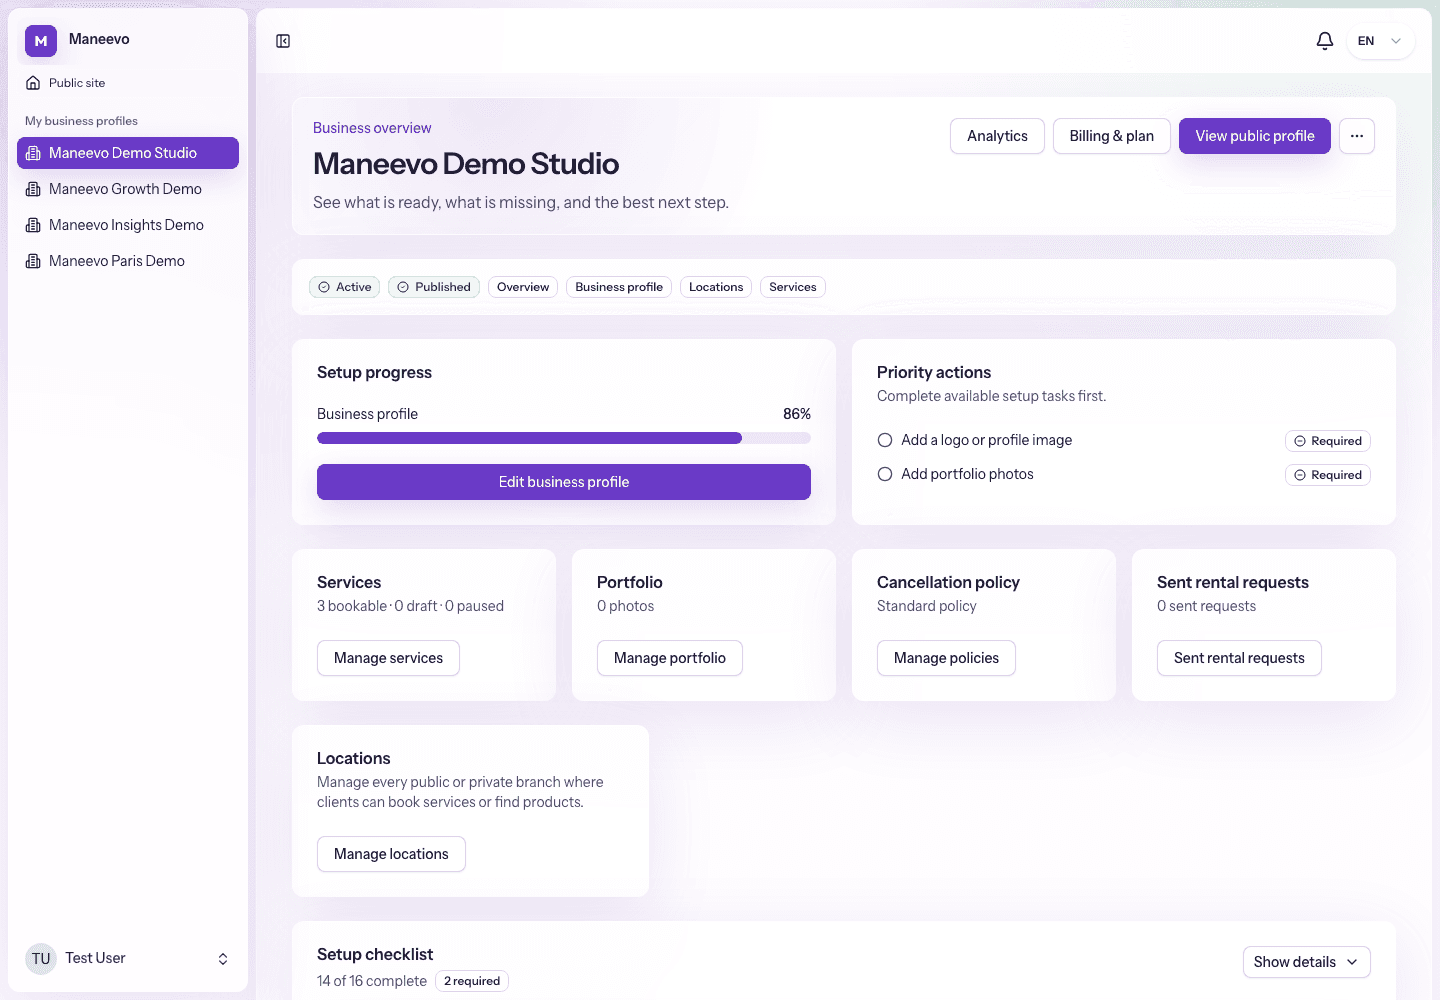
Task: Click the building icon beside Maneevo Paris Demo
Action: pyautogui.click(x=33, y=261)
